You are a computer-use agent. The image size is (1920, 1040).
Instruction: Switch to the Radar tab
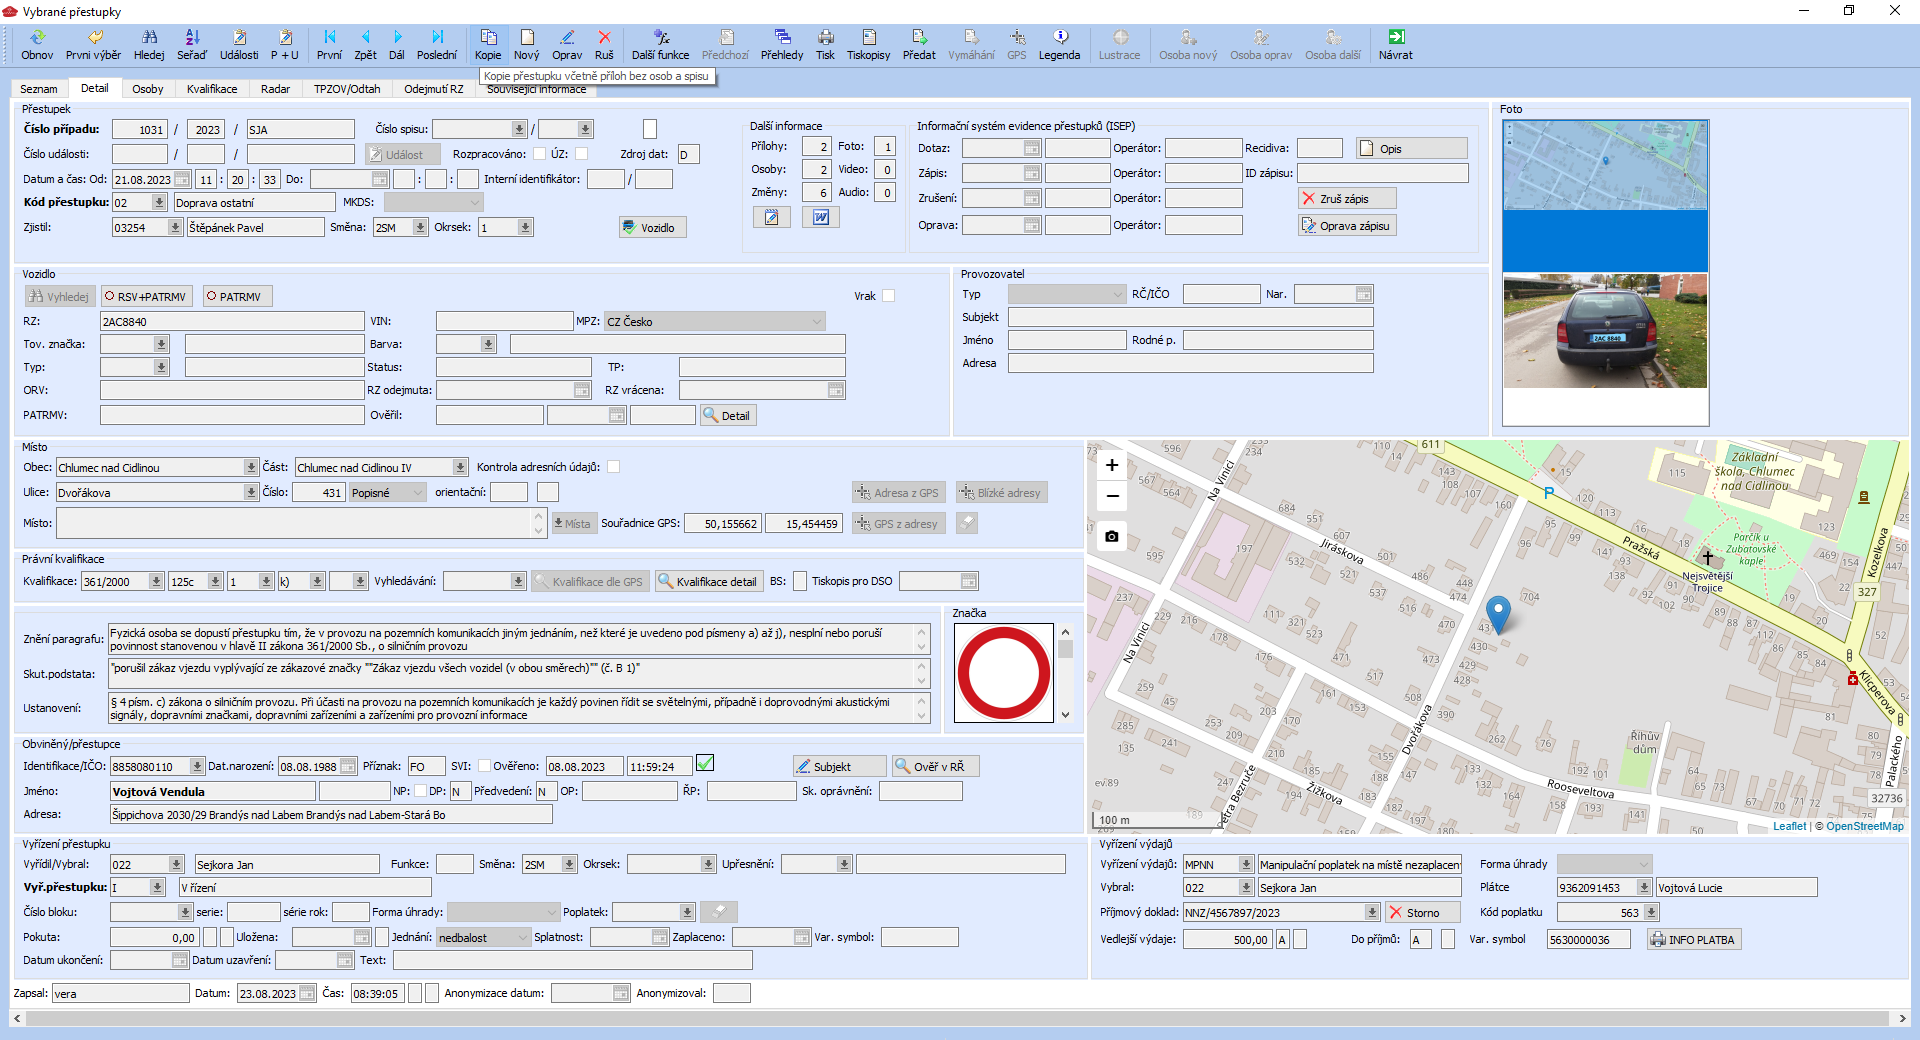(275, 89)
